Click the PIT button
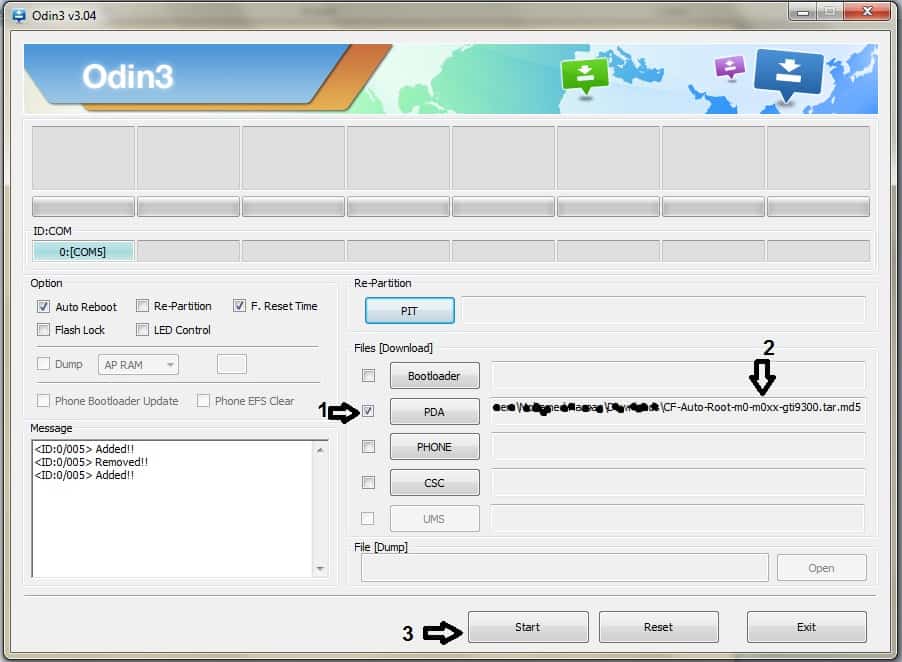Screen dimensions: 902x662 pyautogui.click(x=410, y=311)
